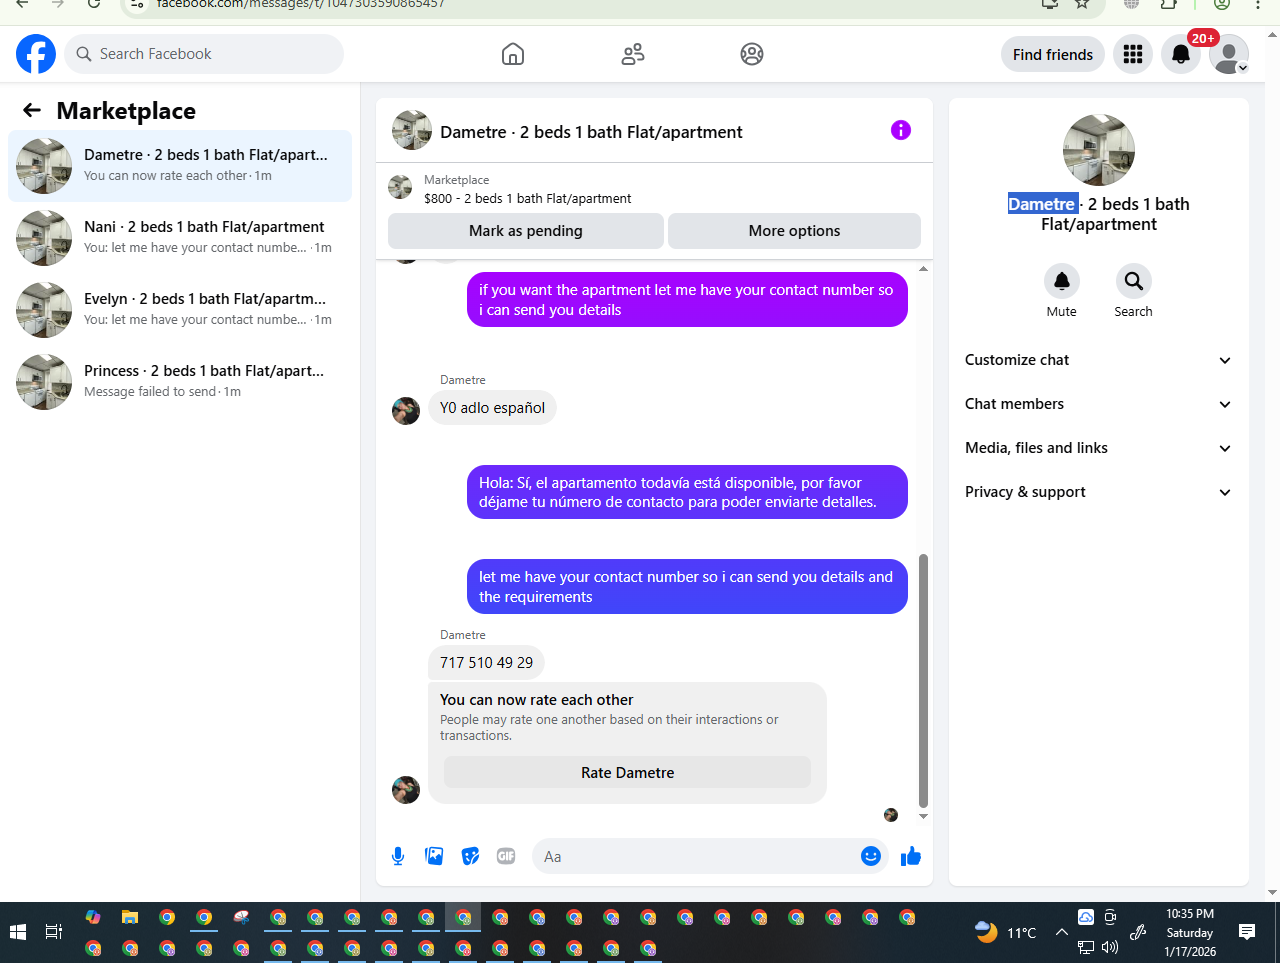Click Nani's listing thumbnail

tap(44, 238)
